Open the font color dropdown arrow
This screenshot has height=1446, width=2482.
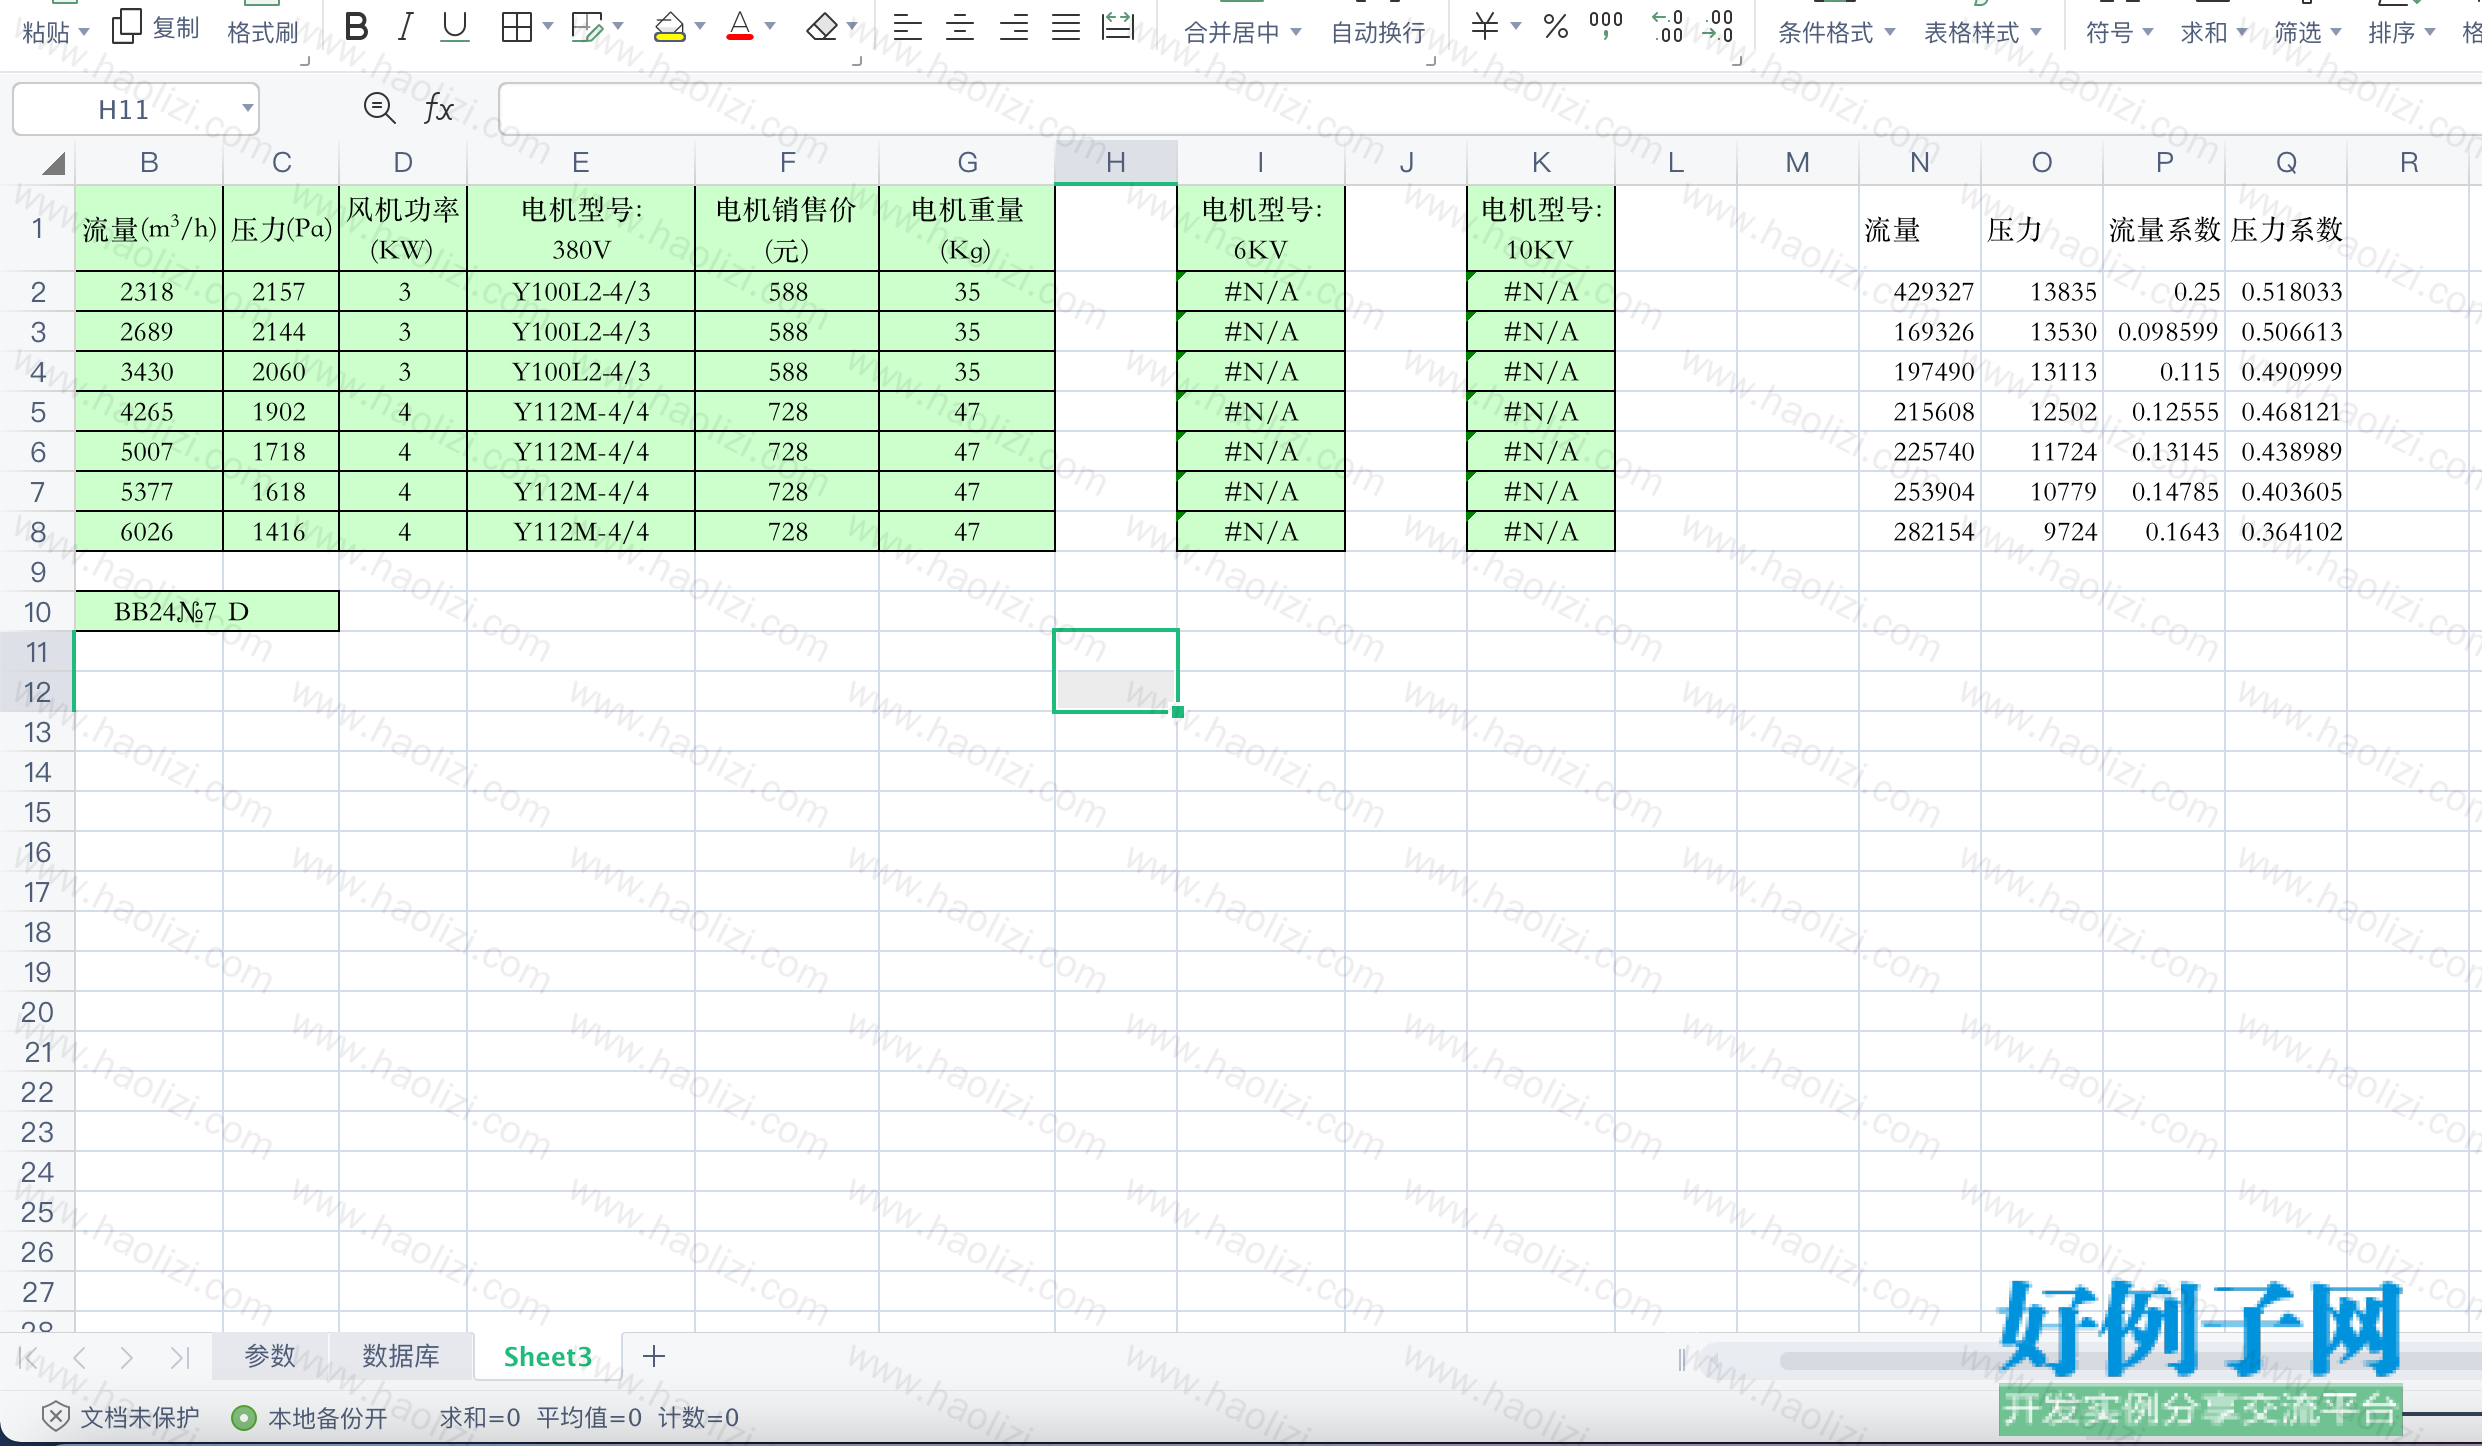coord(770,27)
